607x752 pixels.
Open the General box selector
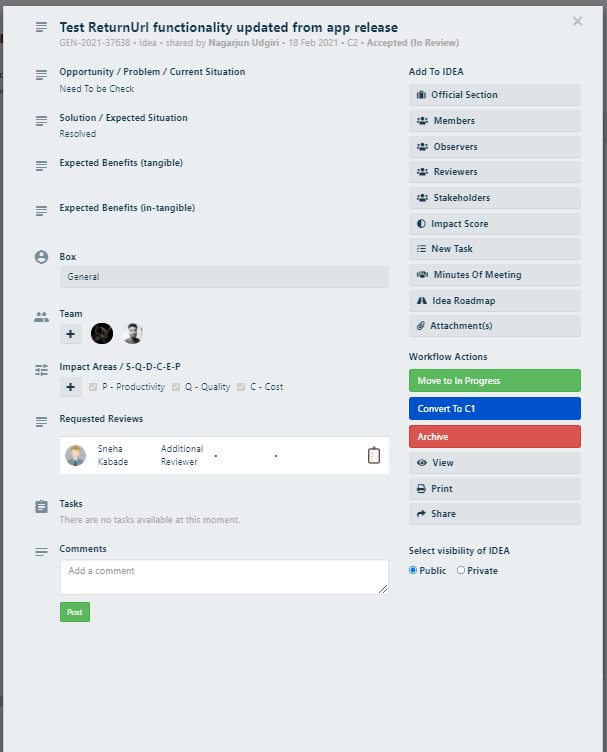(224, 277)
